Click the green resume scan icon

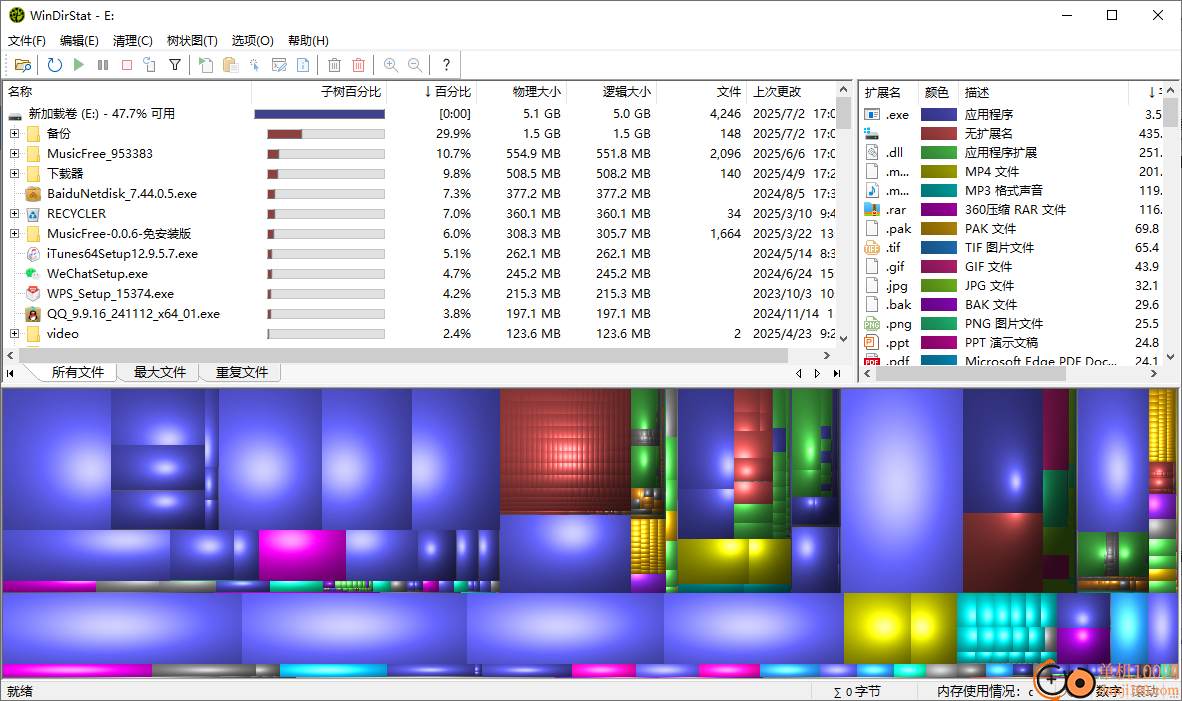pyautogui.click(x=78, y=65)
